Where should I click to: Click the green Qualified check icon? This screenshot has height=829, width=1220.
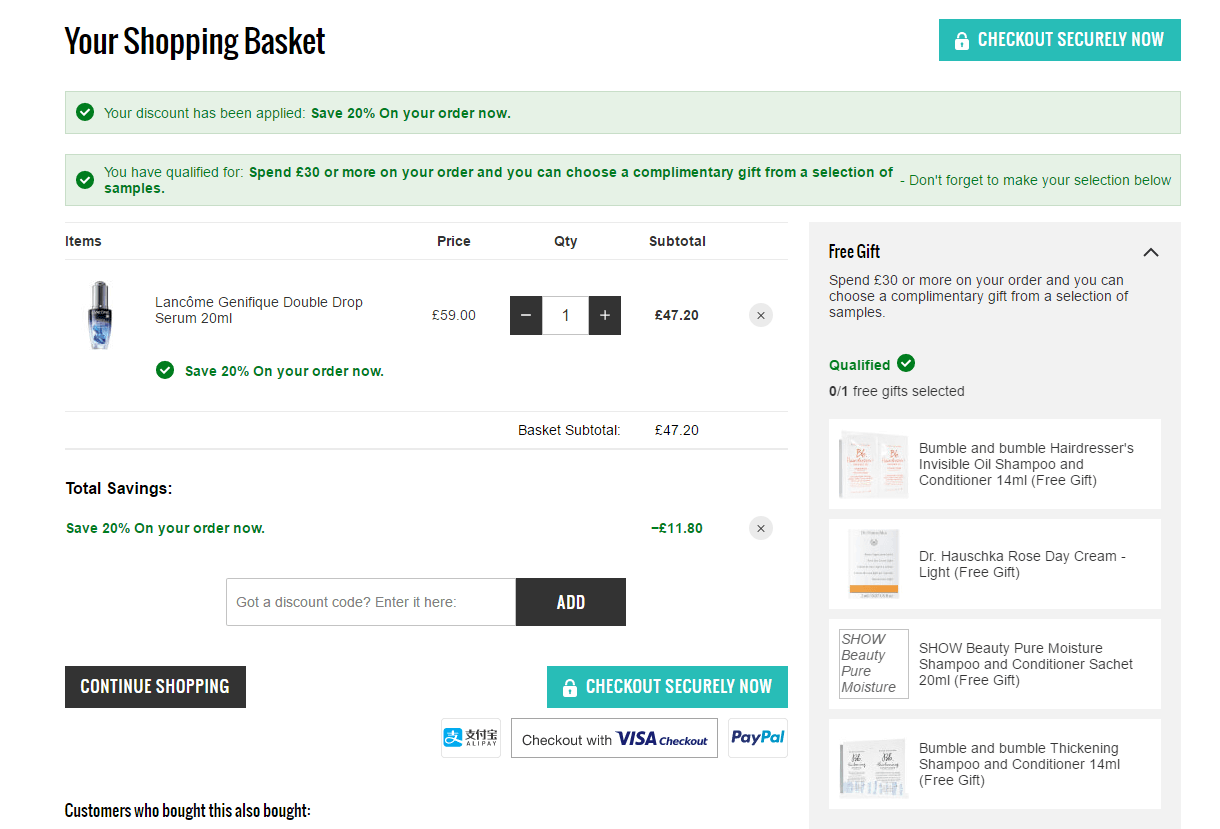coord(906,363)
